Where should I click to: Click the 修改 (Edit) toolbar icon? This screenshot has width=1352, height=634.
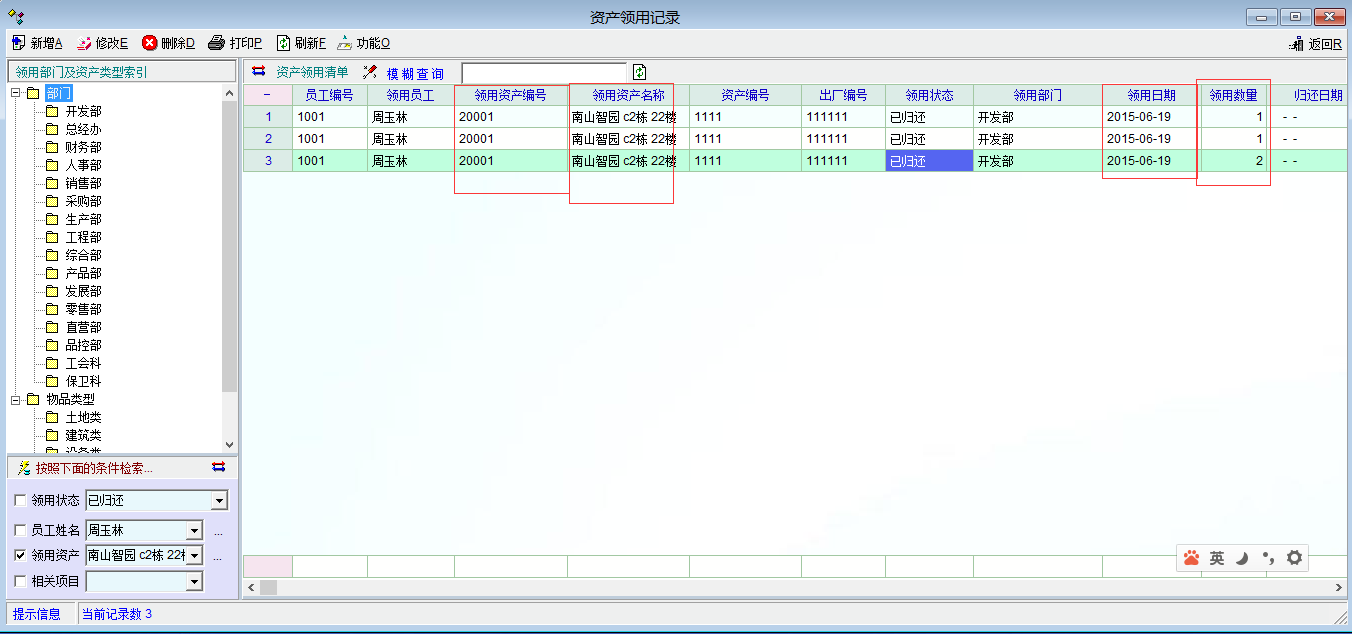pyautogui.click(x=84, y=43)
